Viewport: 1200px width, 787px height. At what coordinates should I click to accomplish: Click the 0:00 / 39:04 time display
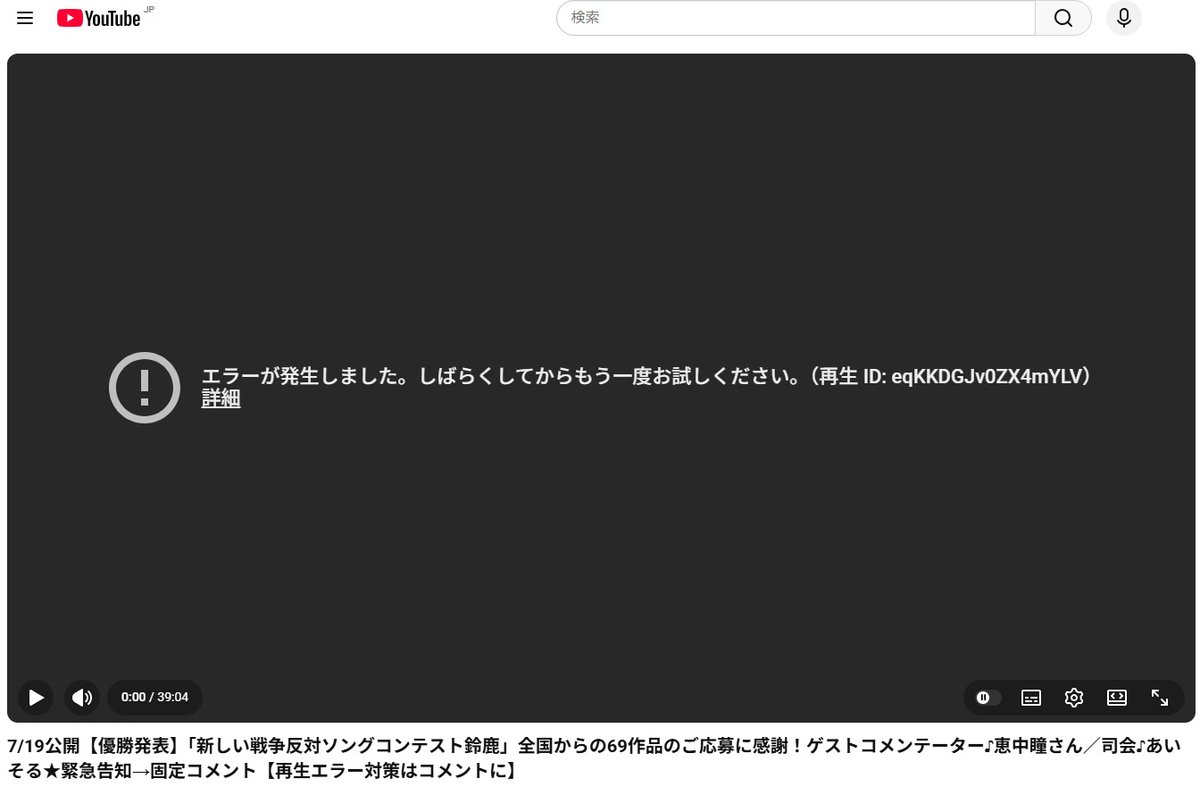coord(155,698)
